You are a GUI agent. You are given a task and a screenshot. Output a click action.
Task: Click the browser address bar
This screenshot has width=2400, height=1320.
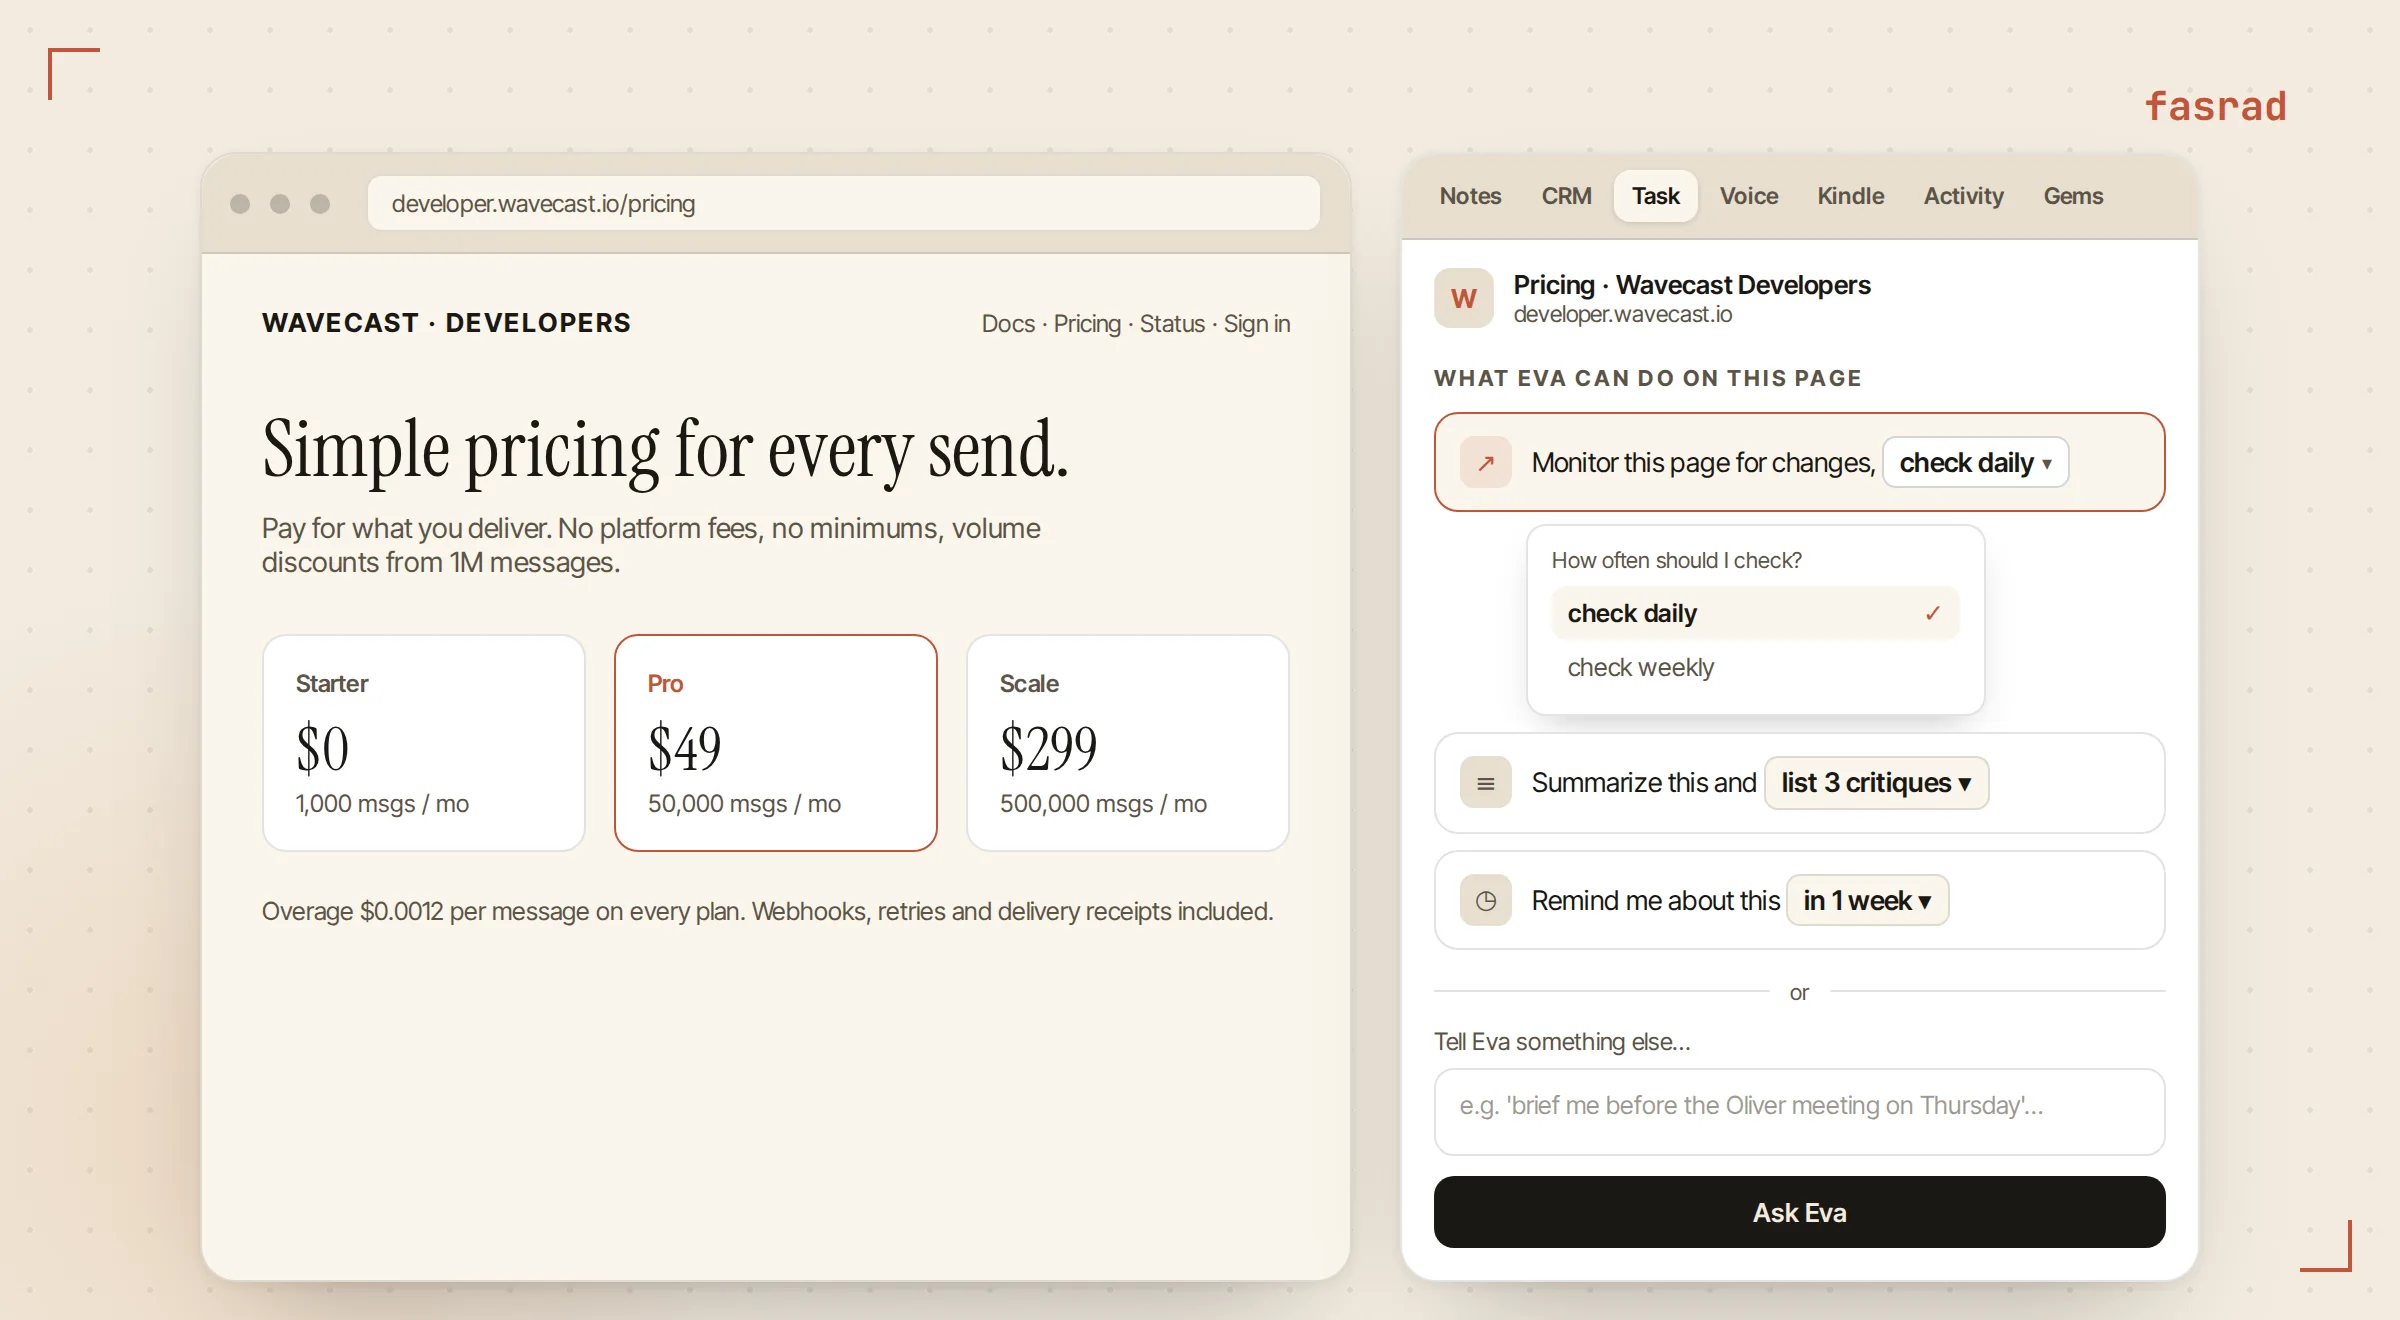pyautogui.click(x=843, y=203)
